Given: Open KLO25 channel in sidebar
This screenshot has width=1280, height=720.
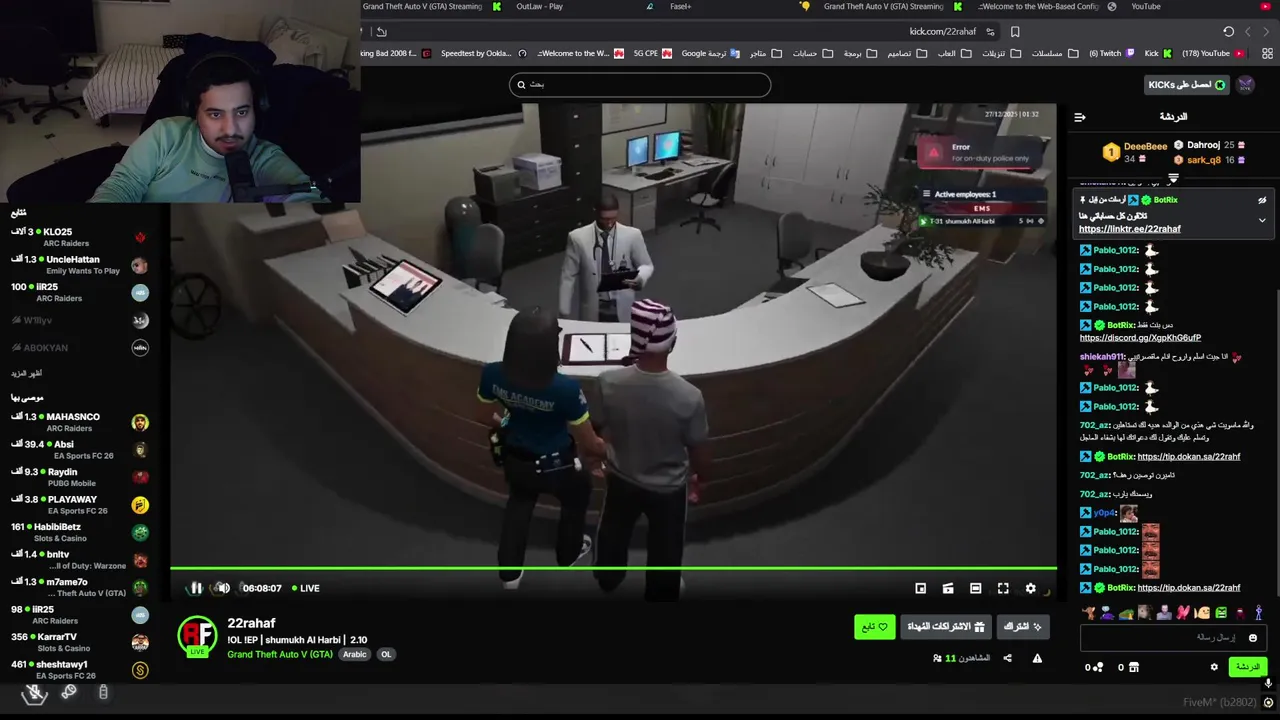Looking at the screenshot, I should (x=79, y=237).
